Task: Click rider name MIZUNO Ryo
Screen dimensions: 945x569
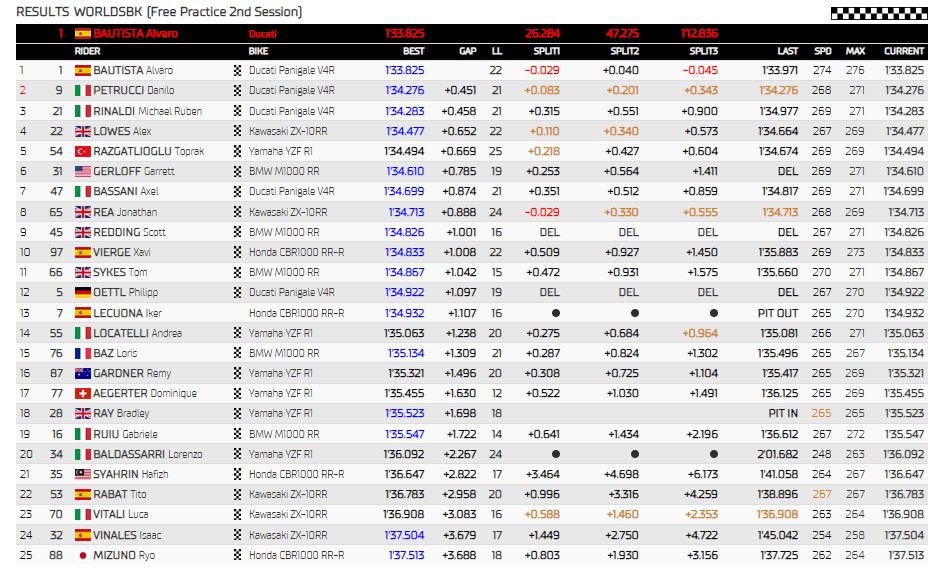Action: [x=124, y=555]
